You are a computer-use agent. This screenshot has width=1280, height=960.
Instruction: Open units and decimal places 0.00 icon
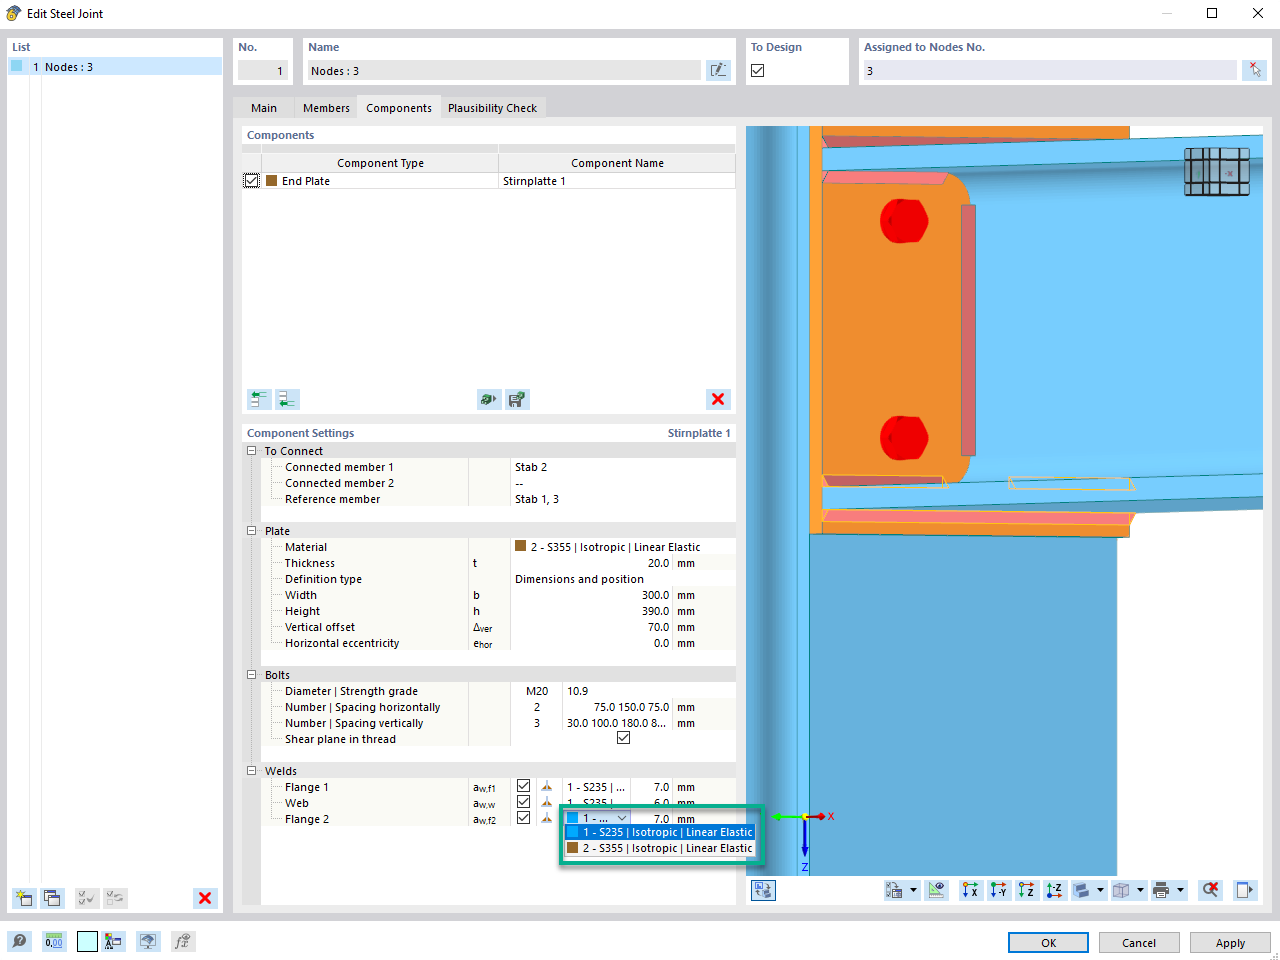(x=54, y=941)
